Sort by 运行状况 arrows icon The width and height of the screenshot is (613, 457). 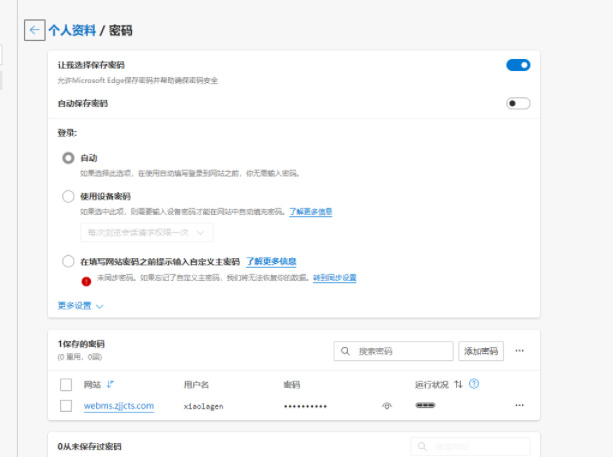point(458,385)
